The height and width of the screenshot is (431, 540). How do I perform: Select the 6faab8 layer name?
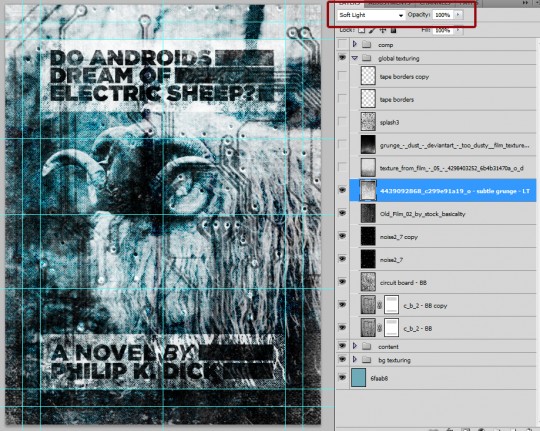point(379,378)
